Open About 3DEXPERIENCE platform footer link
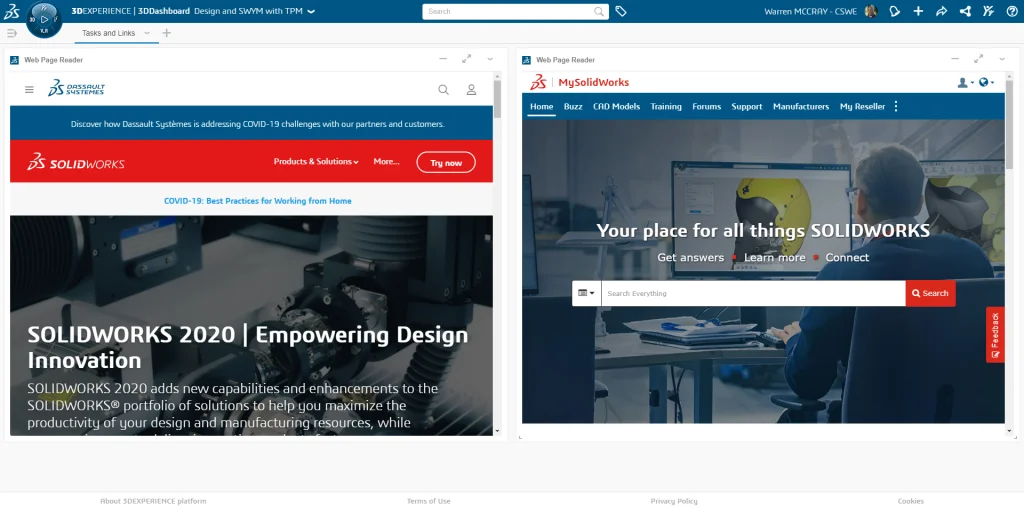This screenshot has height=511, width=1024. click(153, 501)
